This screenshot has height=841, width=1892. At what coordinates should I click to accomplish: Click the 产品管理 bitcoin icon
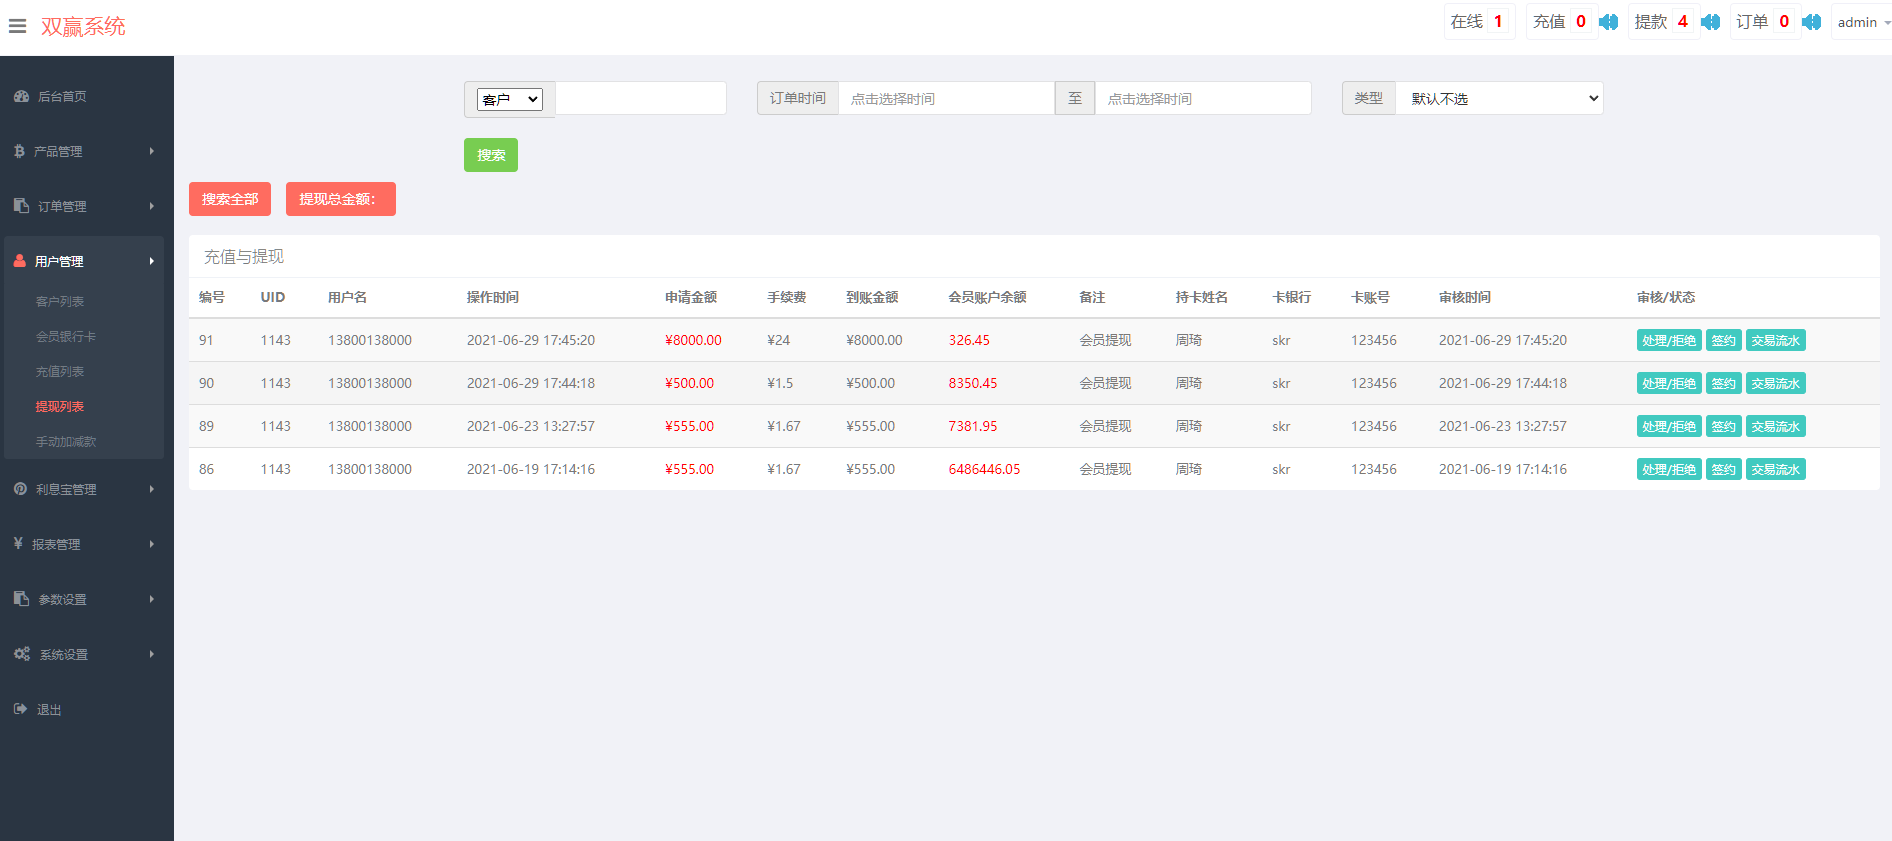[19, 151]
